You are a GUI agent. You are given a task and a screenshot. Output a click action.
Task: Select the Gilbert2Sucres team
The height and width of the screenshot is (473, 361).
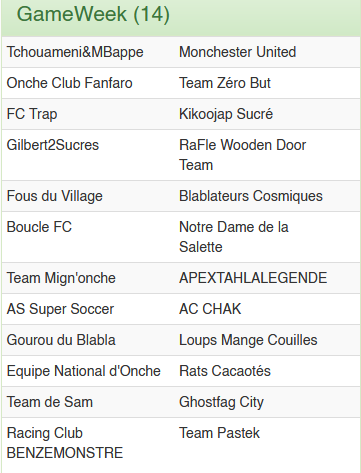point(53,145)
